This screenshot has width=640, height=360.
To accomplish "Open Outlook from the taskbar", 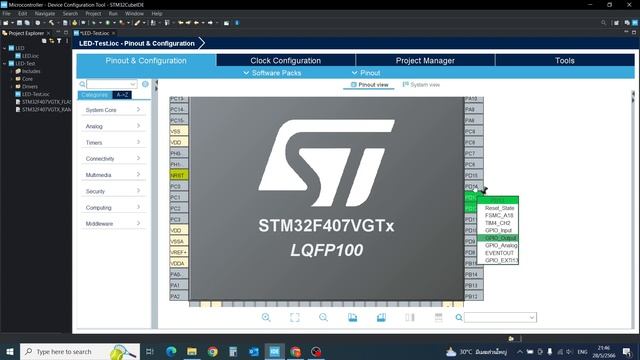I will coord(254,351).
